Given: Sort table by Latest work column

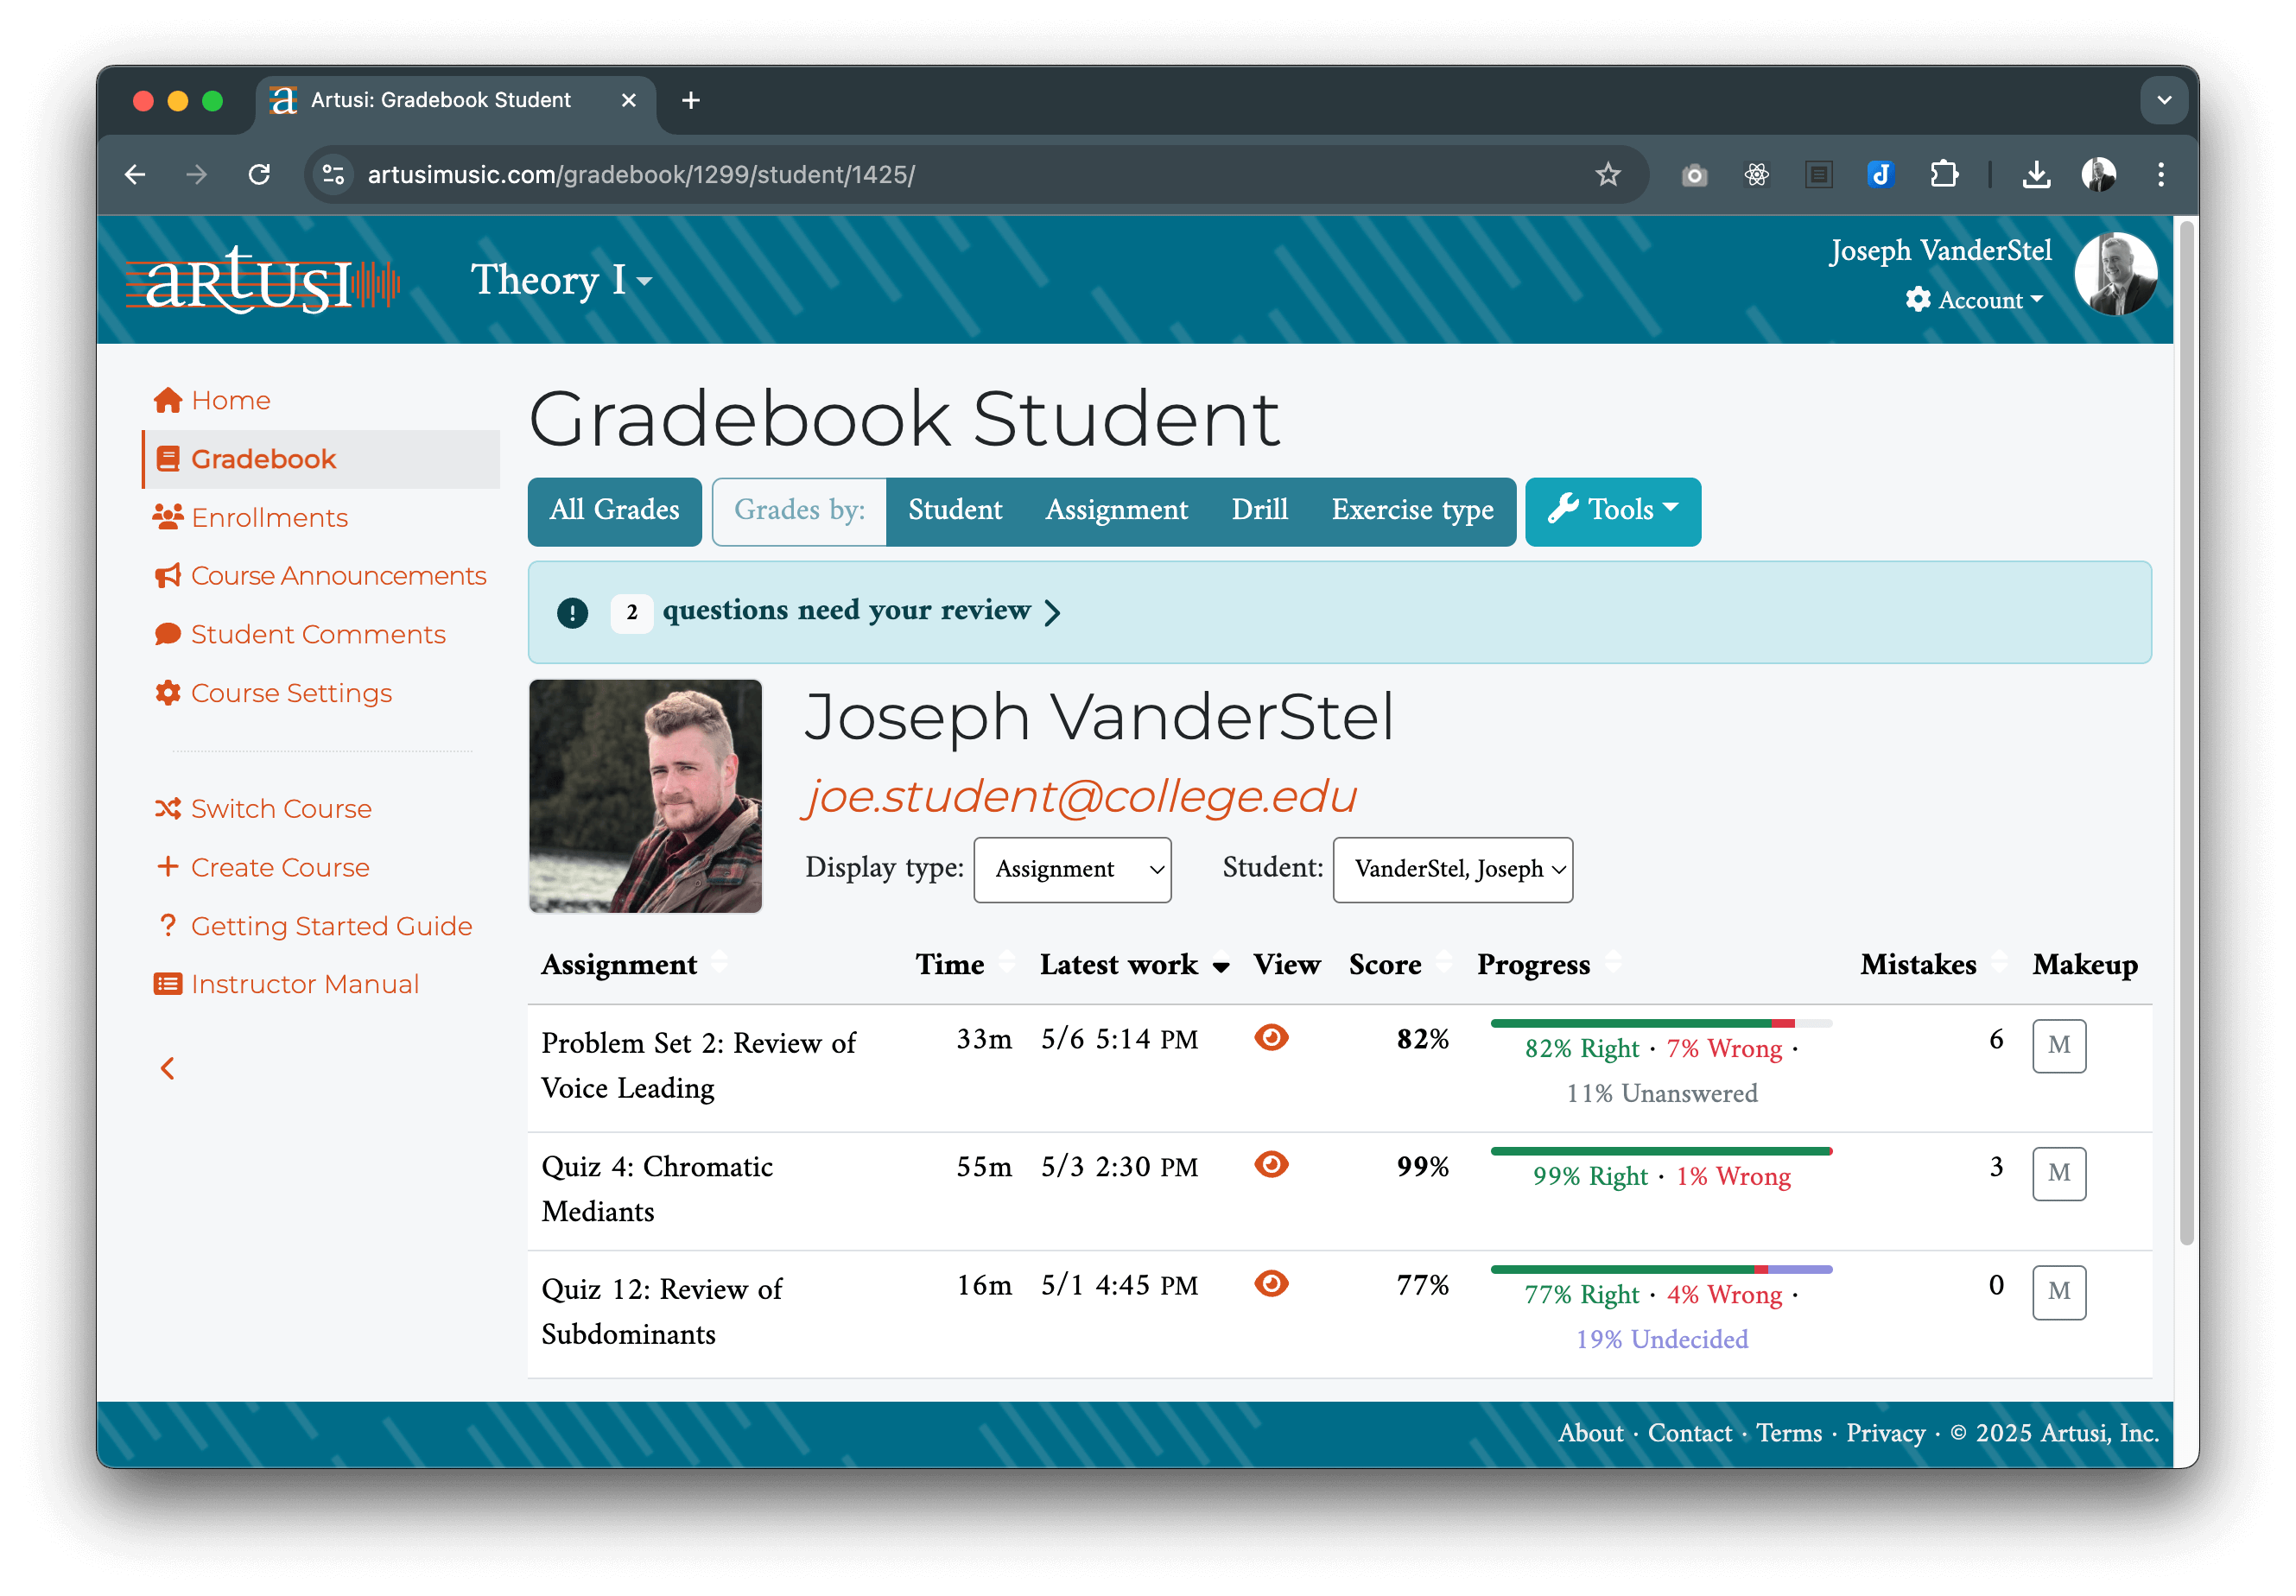Looking at the screenshot, I should 1133,965.
